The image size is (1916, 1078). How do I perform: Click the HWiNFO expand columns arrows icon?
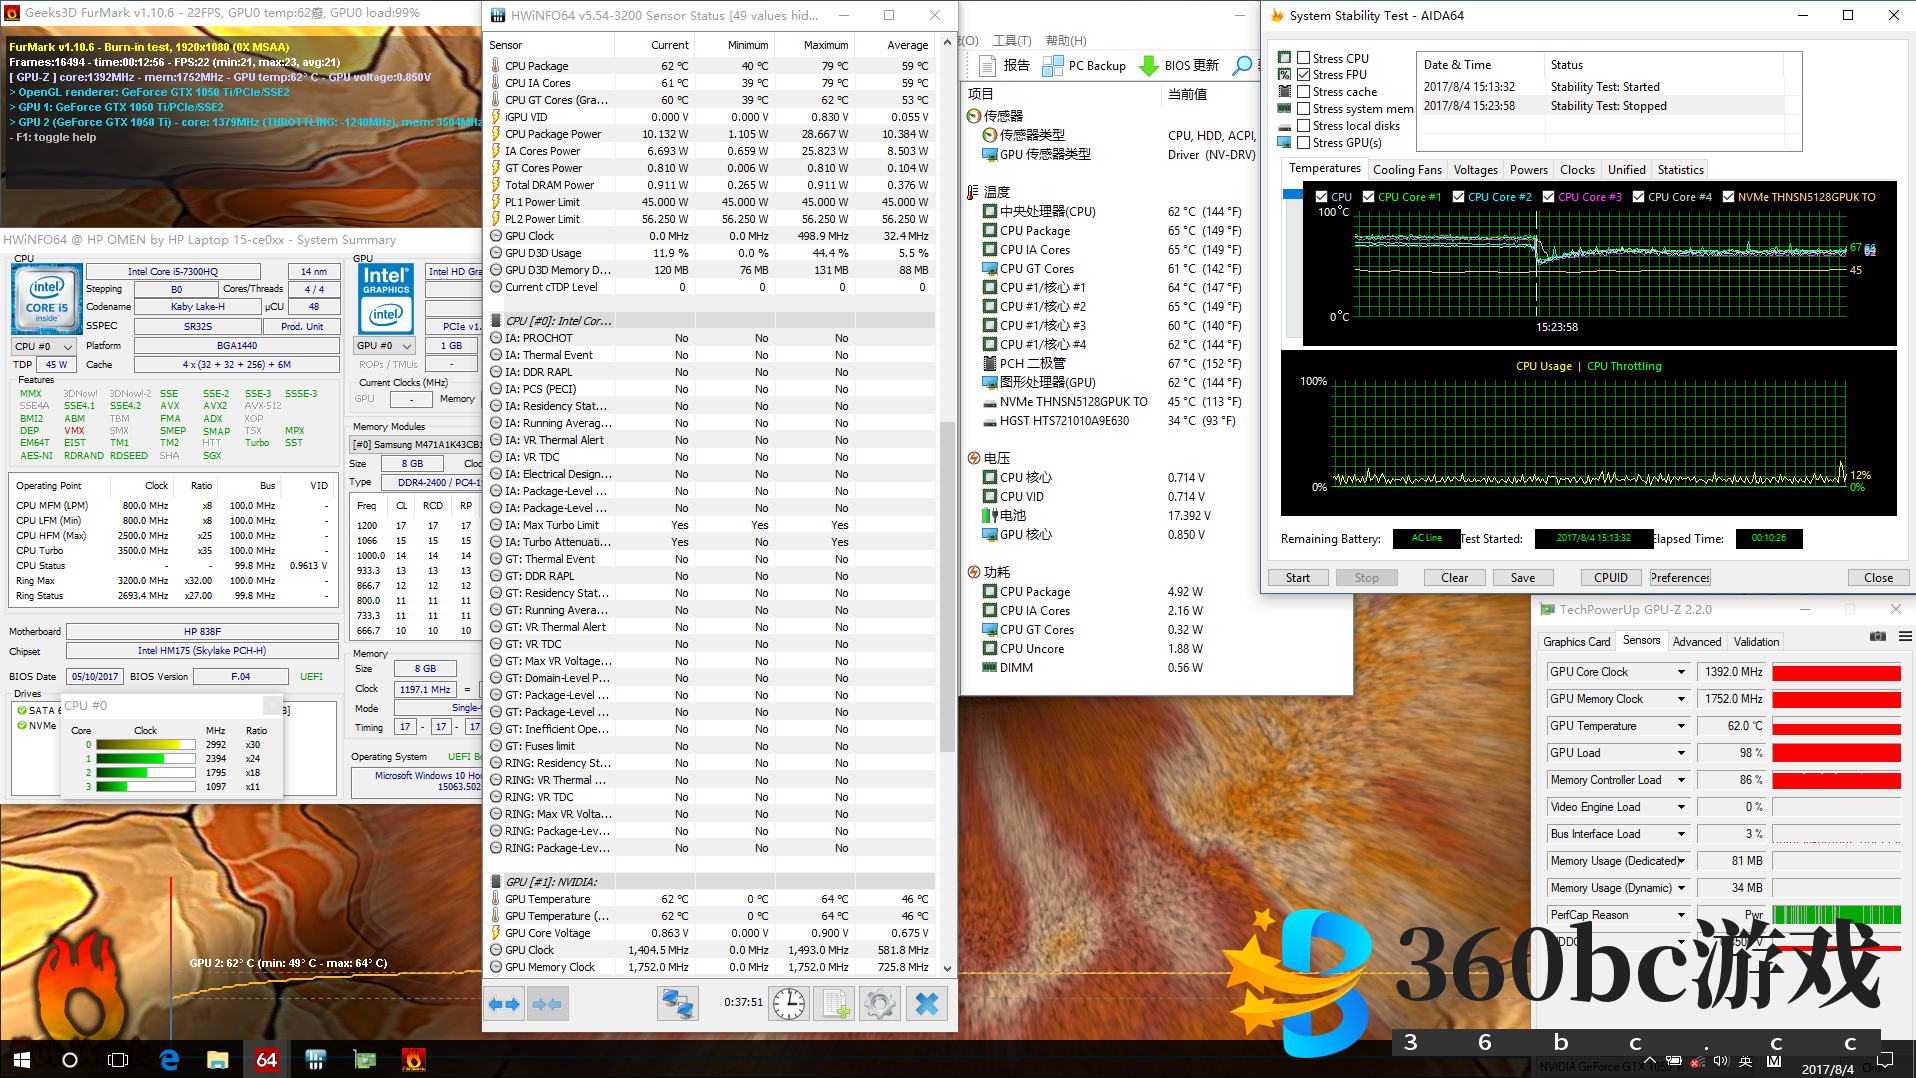point(505,1003)
